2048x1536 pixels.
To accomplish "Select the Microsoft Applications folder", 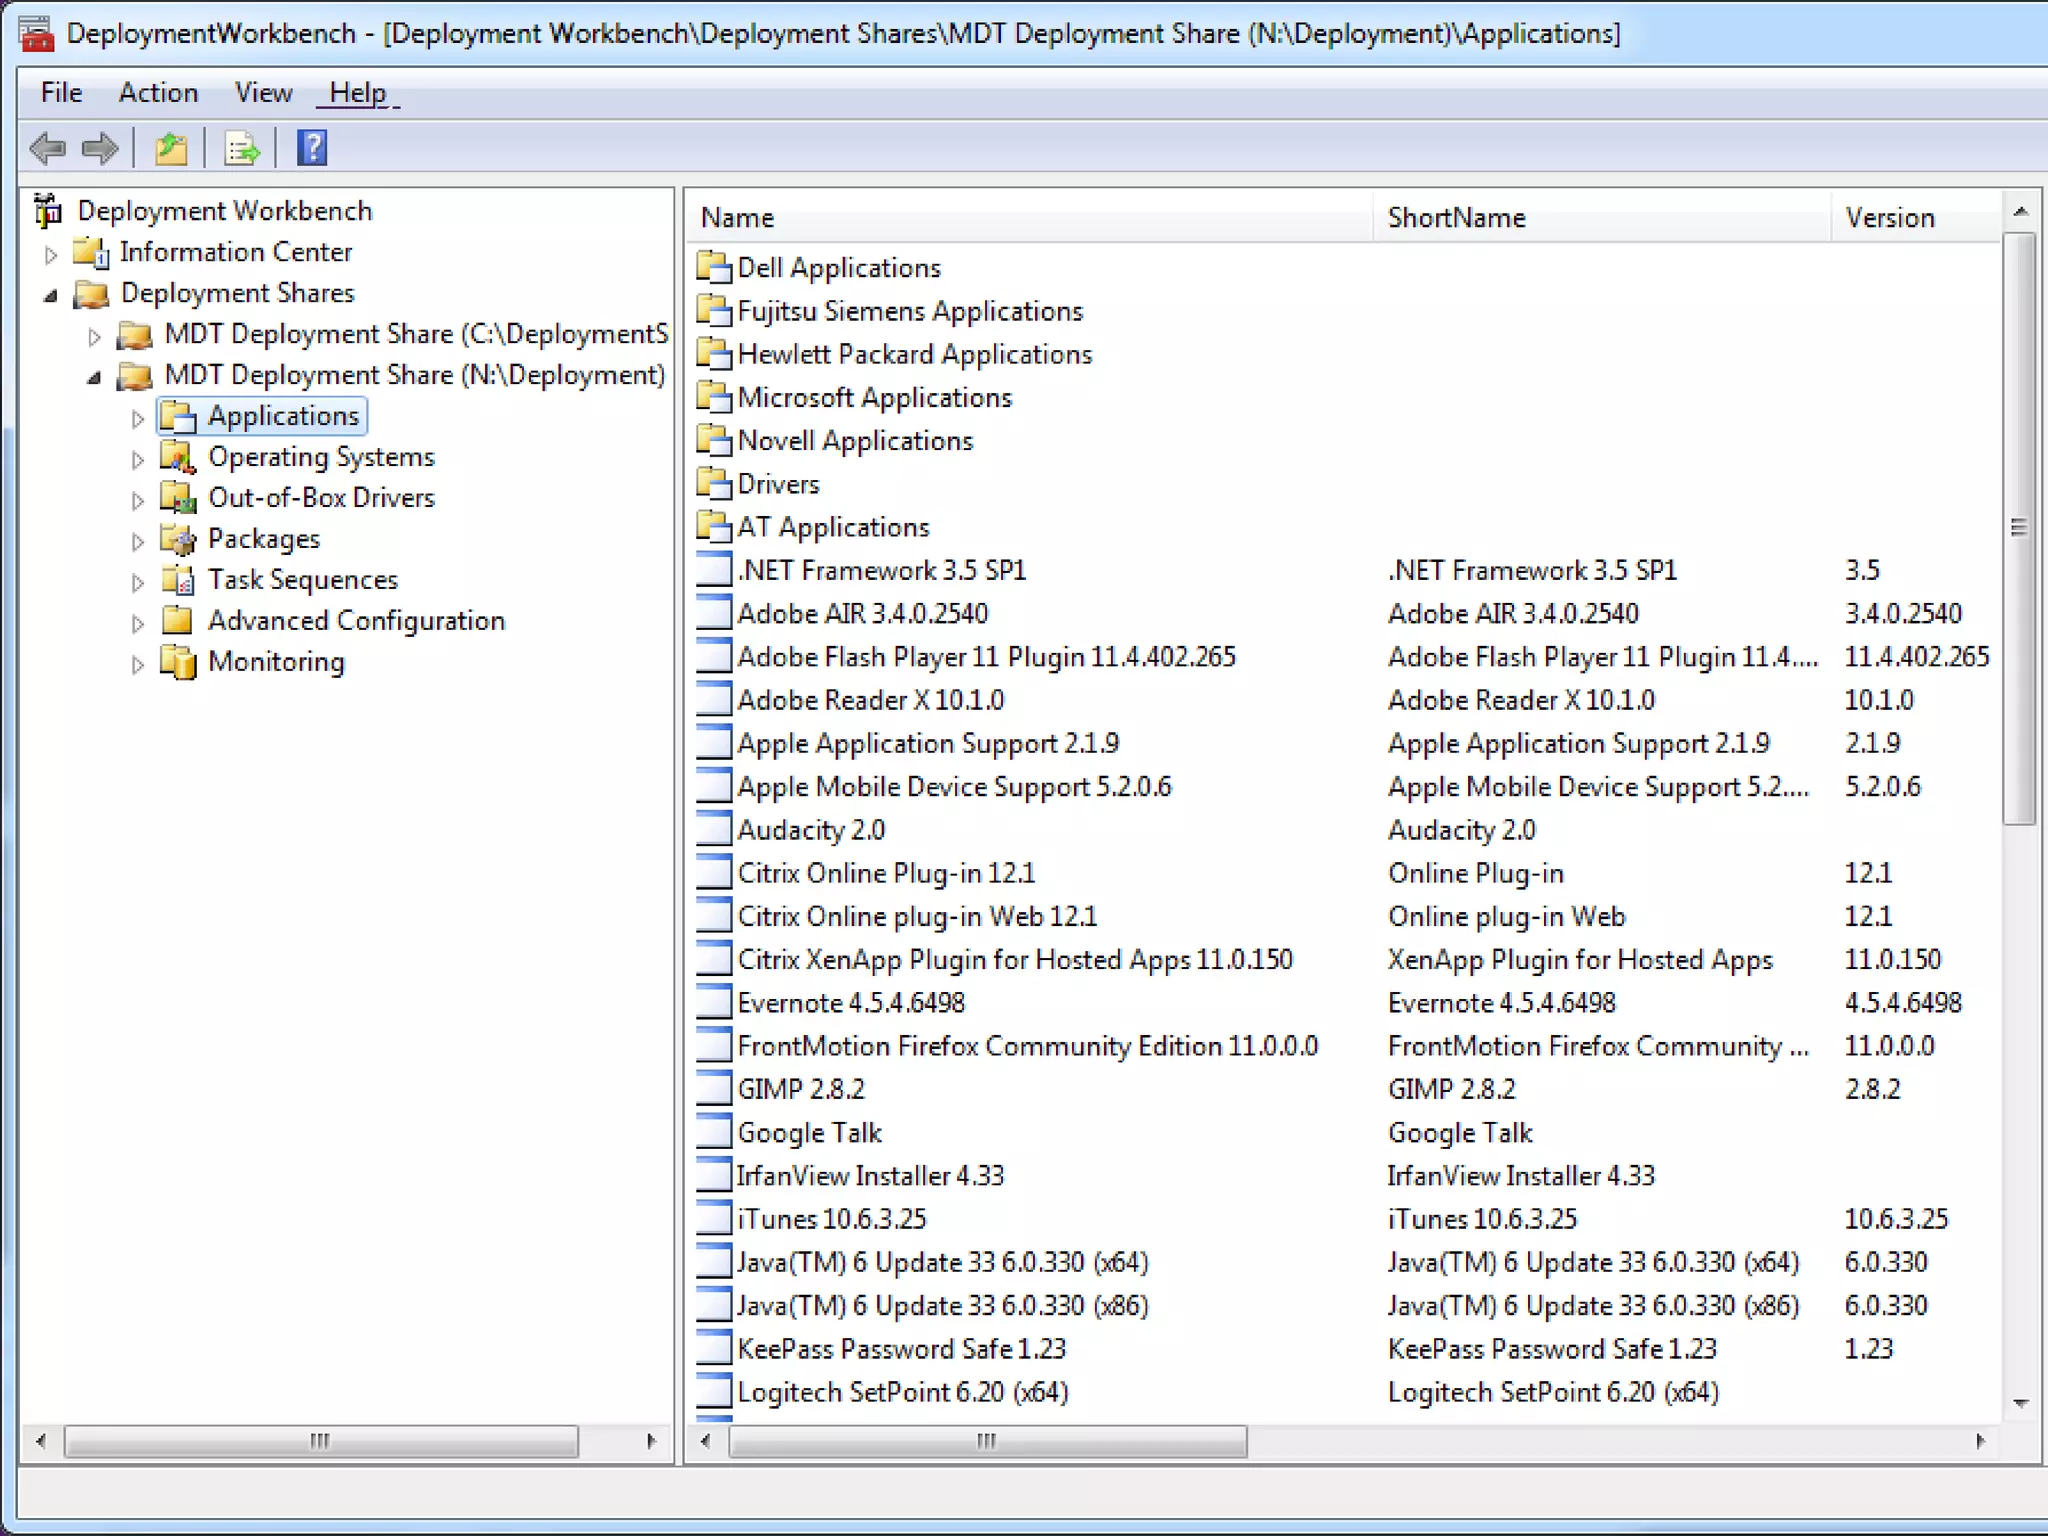I will 874,398.
